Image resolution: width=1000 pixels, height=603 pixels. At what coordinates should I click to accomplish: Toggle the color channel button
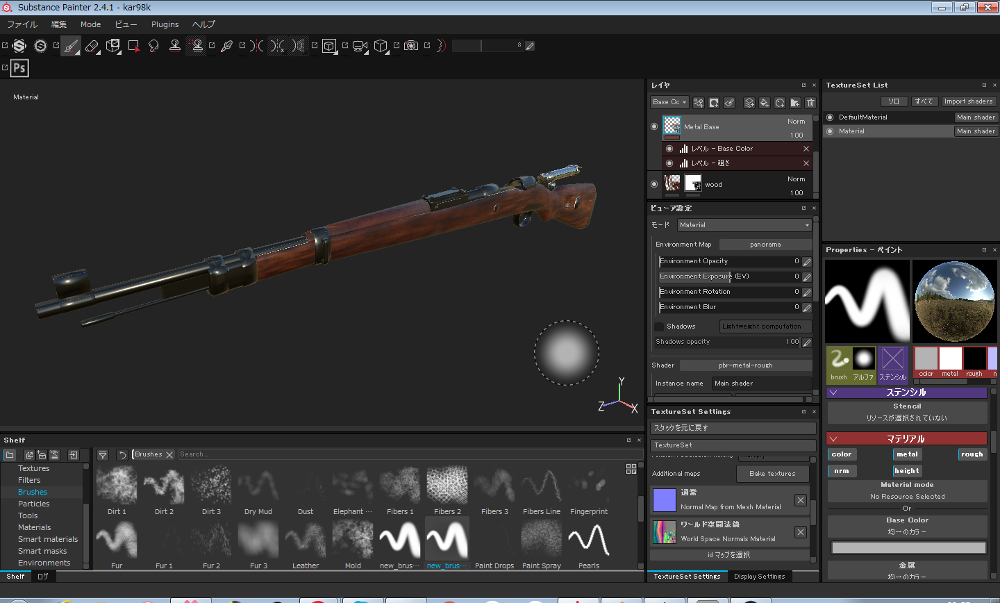[842, 454]
